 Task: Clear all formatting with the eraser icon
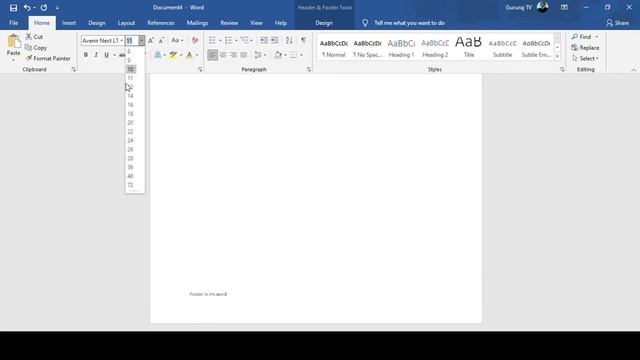click(195, 40)
